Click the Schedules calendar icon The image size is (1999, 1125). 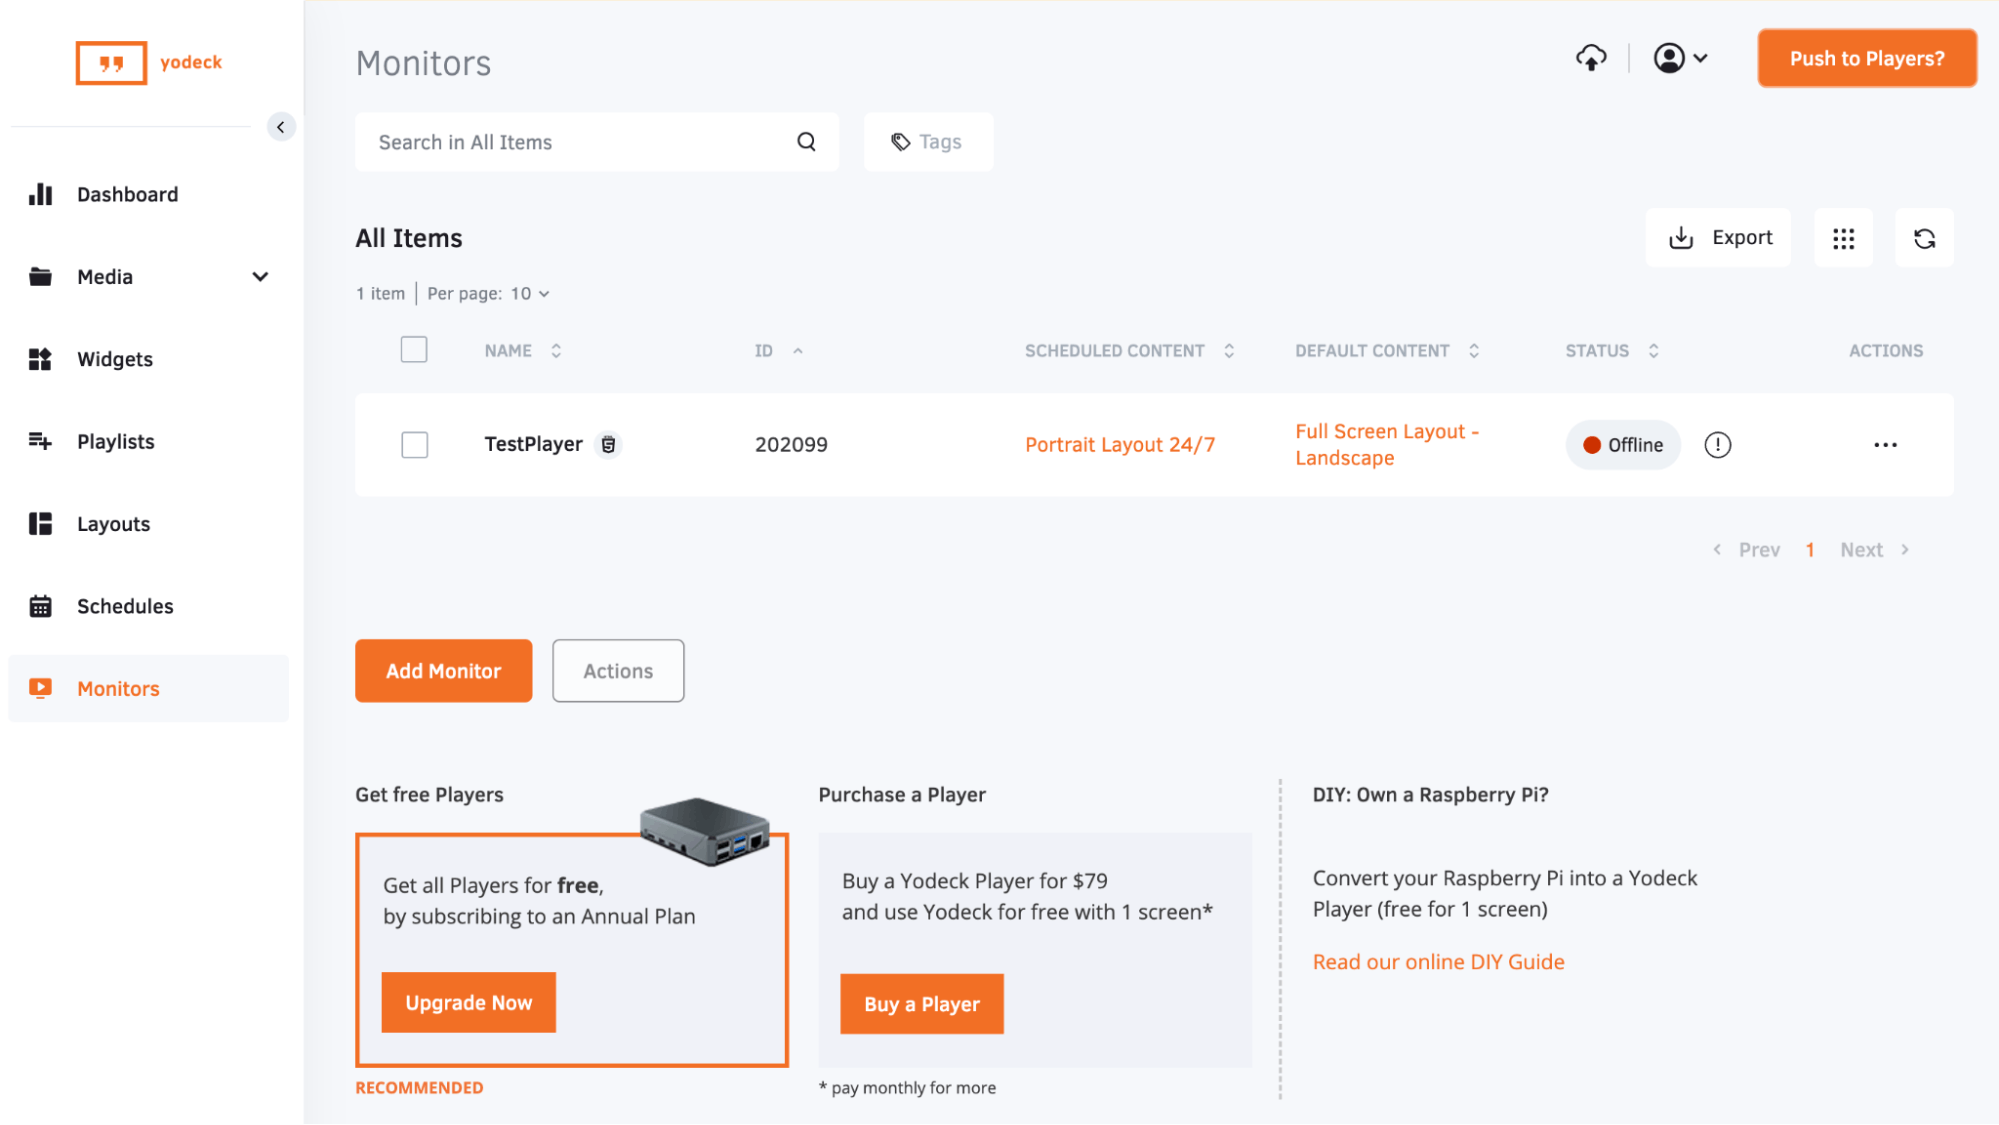click(40, 606)
